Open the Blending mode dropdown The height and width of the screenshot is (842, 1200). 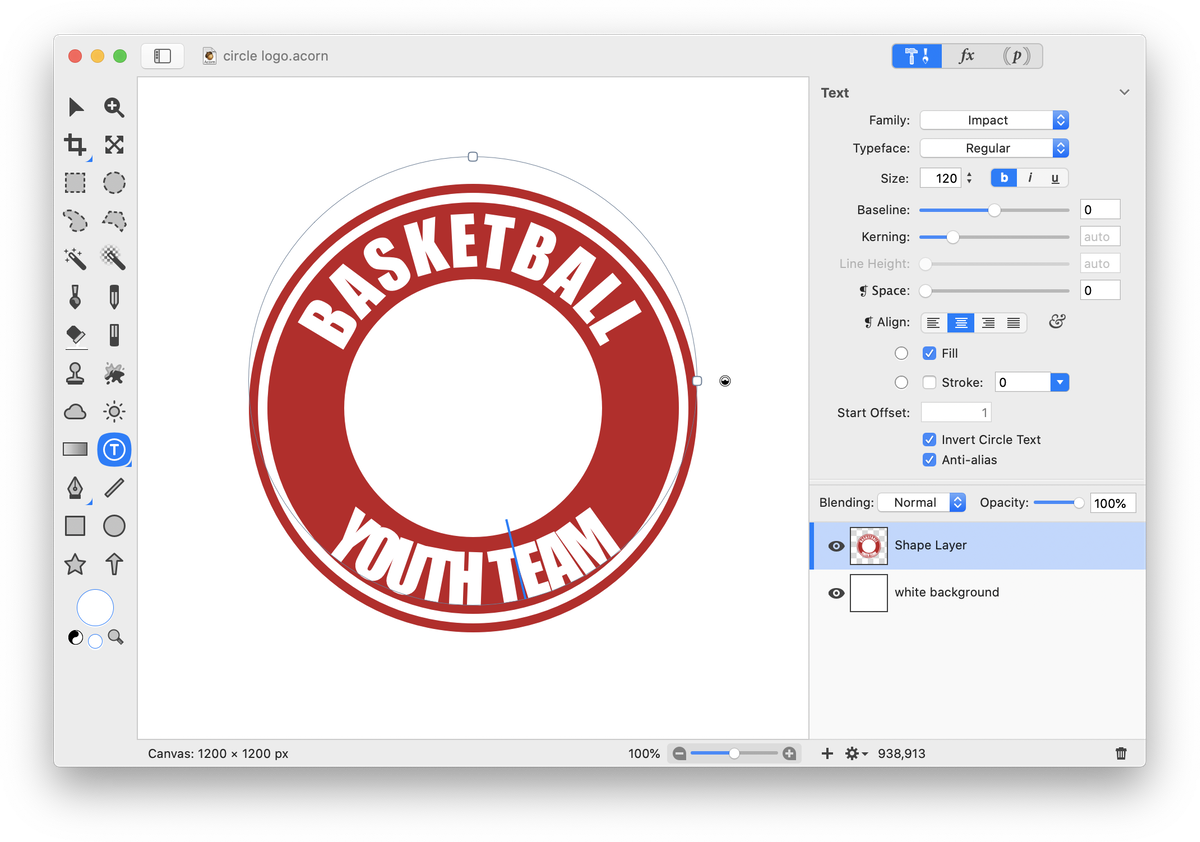pyautogui.click(x=921, y=503)
